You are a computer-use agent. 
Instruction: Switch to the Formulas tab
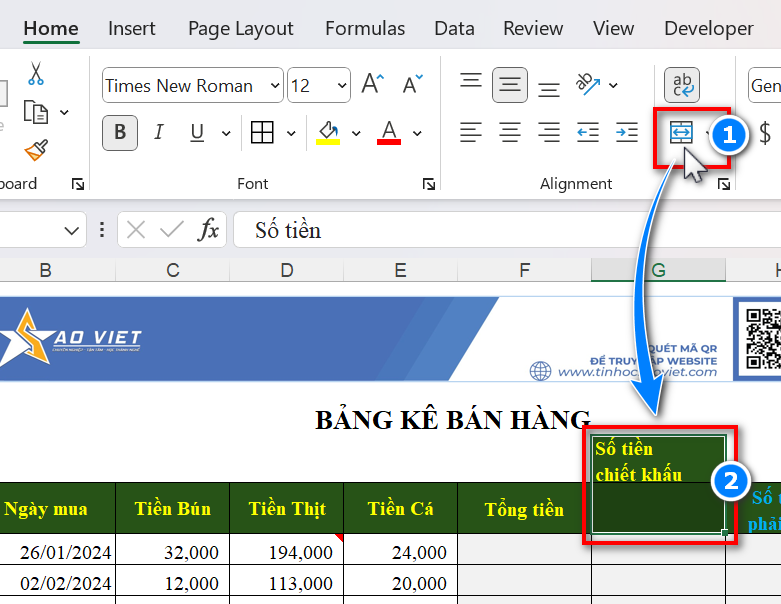(365, 28)
